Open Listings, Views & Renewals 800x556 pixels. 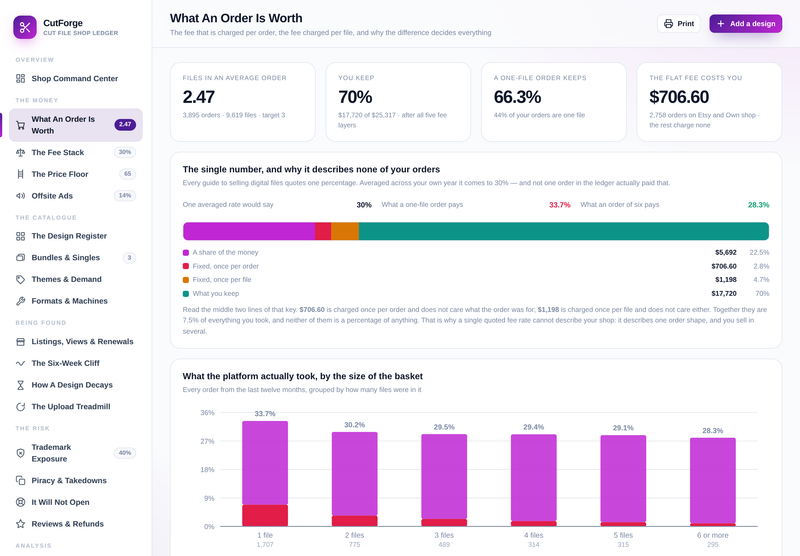(x=76, y=342)
